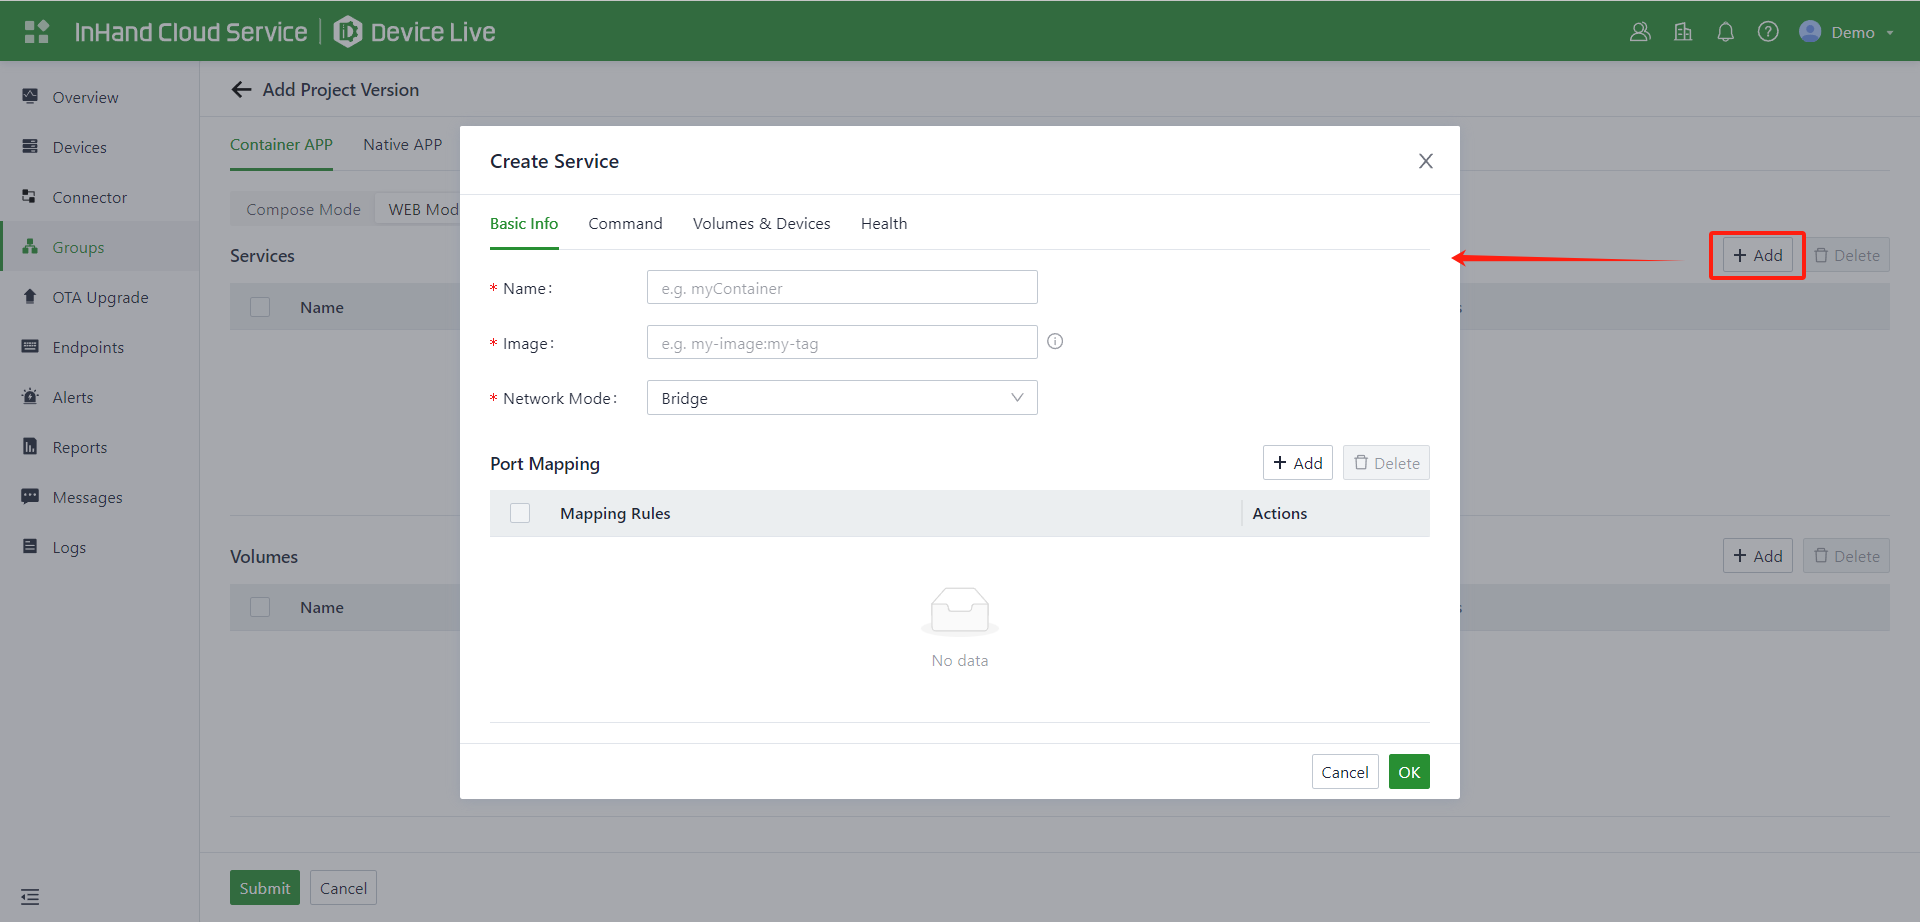1920x922 pixels.
Task: Open the Demo user account dropdown
Action: (1847, 32)
